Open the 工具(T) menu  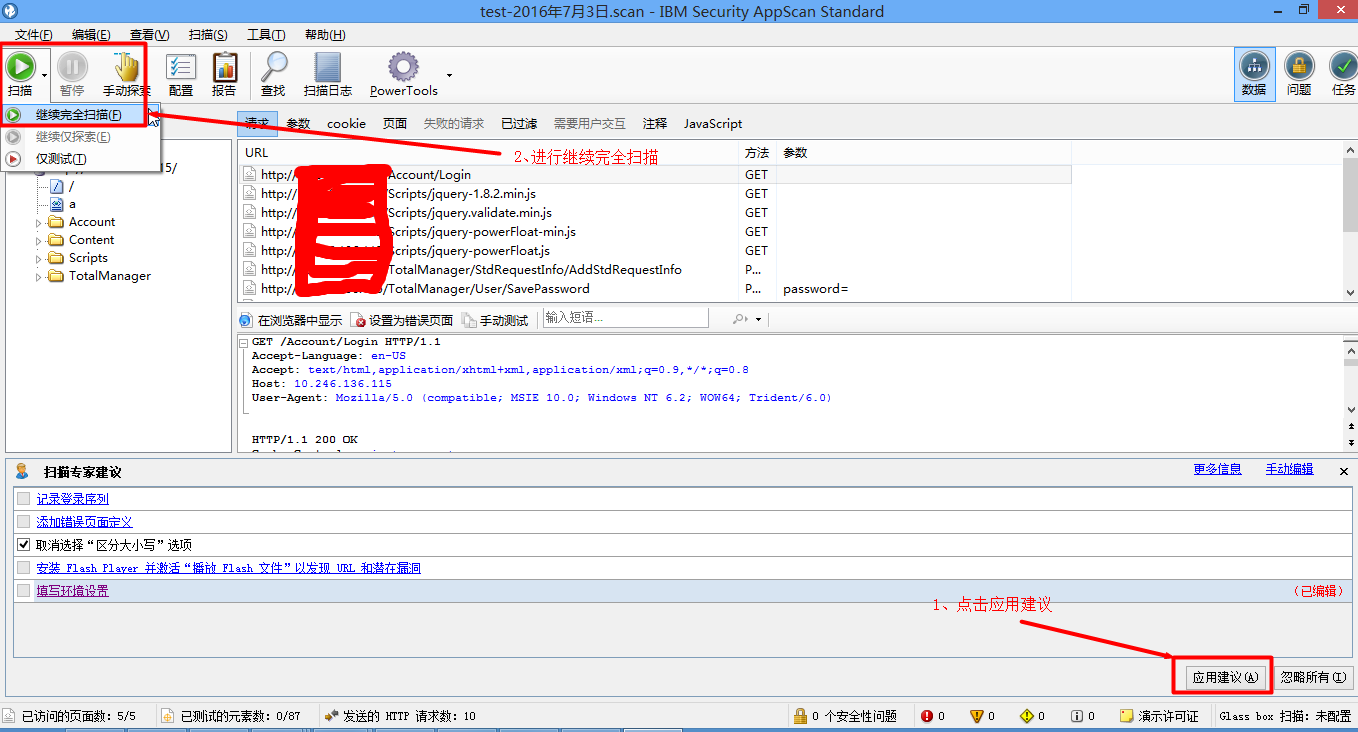266,35
